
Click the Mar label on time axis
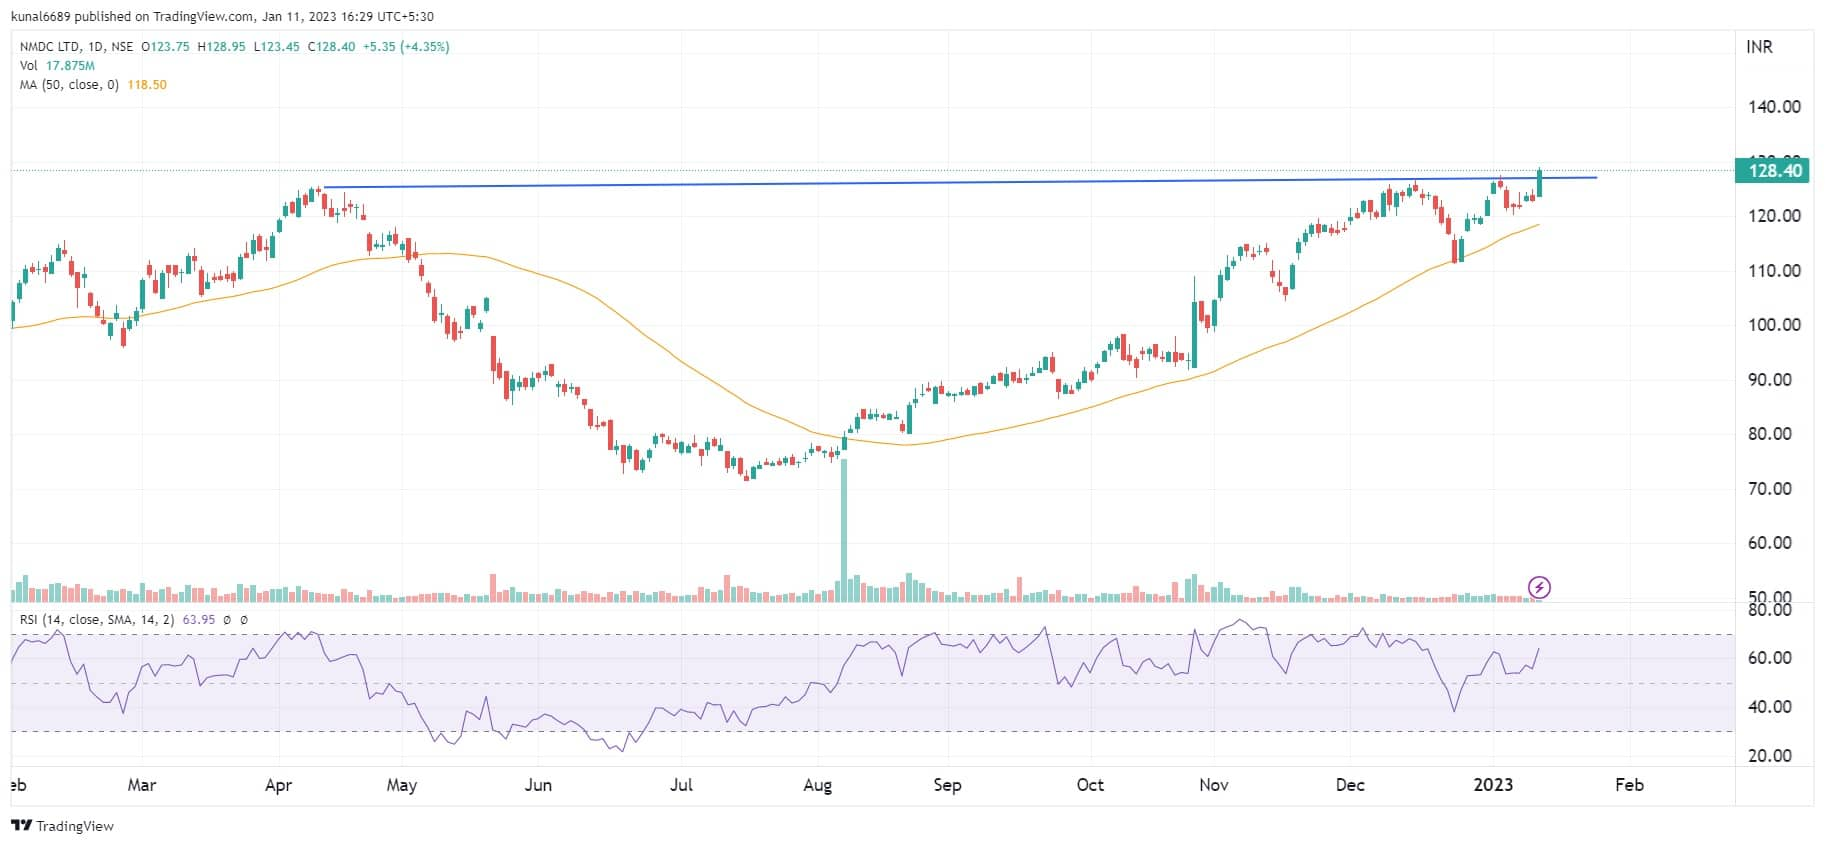(x=142, y=785)
